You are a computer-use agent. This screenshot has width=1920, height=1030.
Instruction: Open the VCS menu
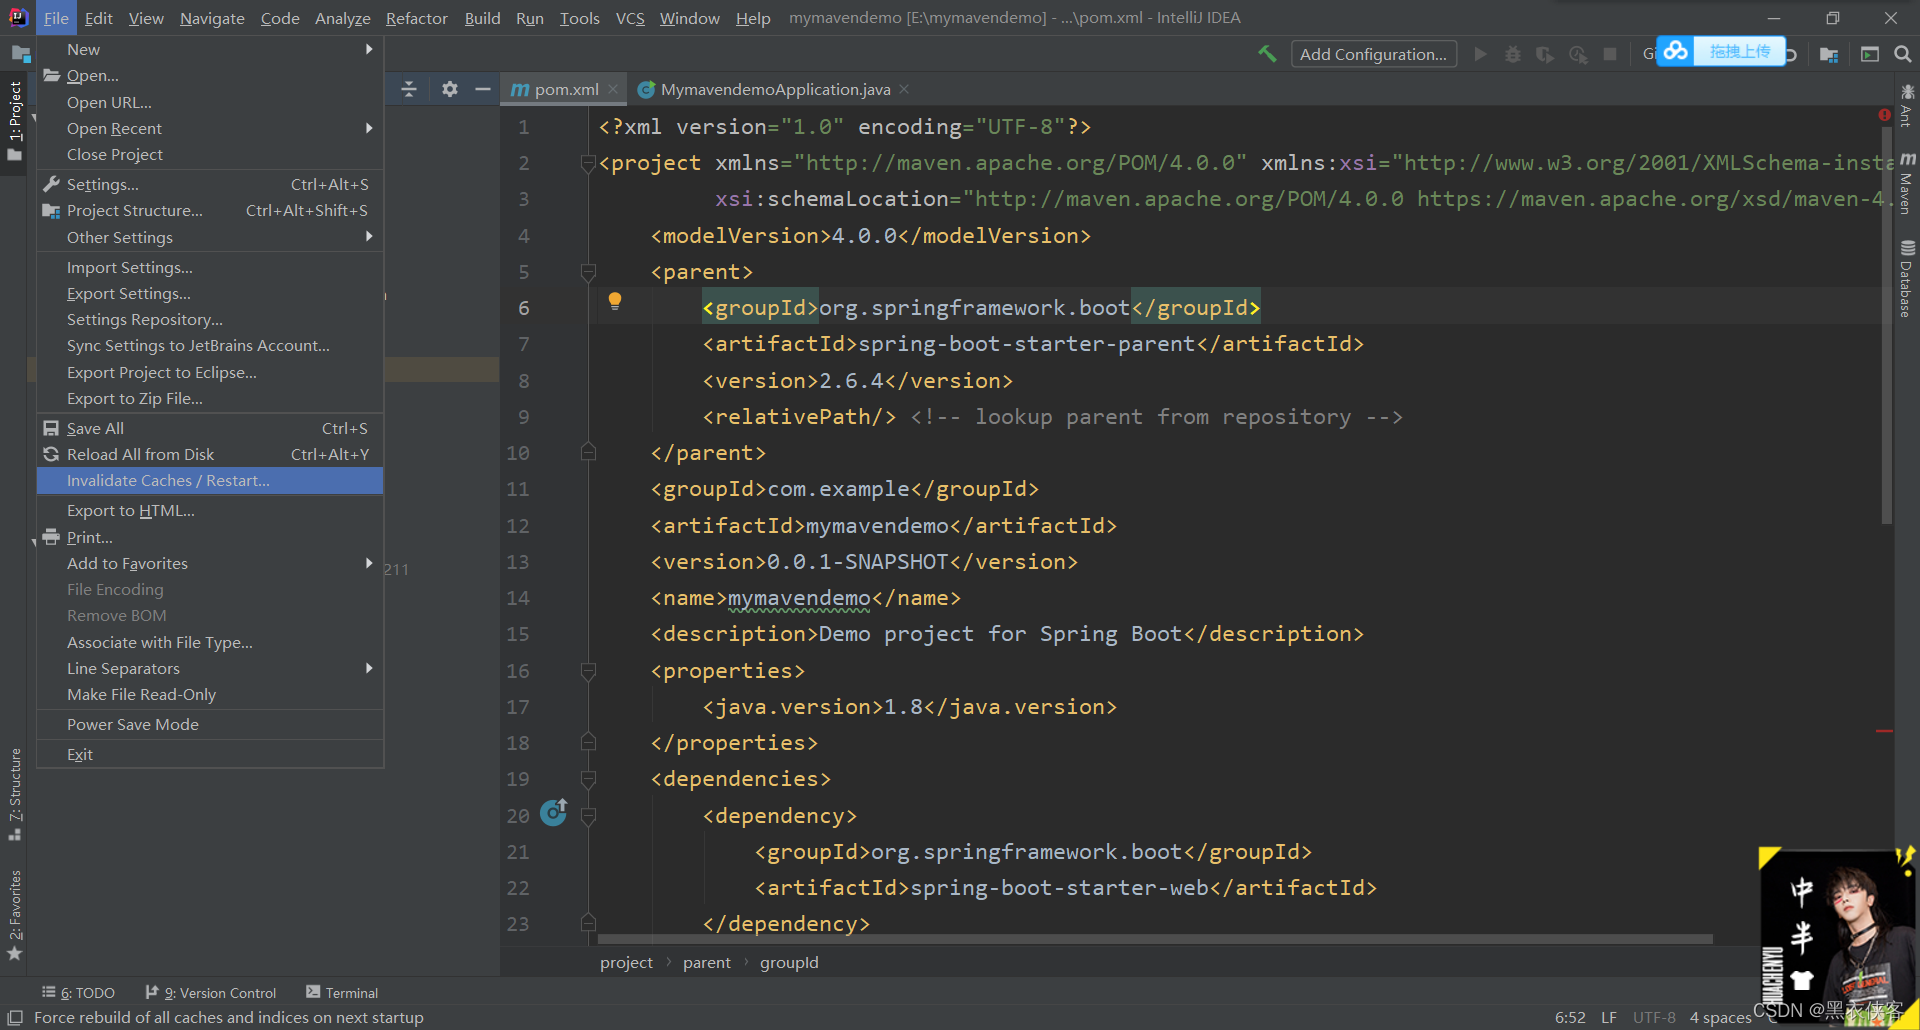pos(630,18)
